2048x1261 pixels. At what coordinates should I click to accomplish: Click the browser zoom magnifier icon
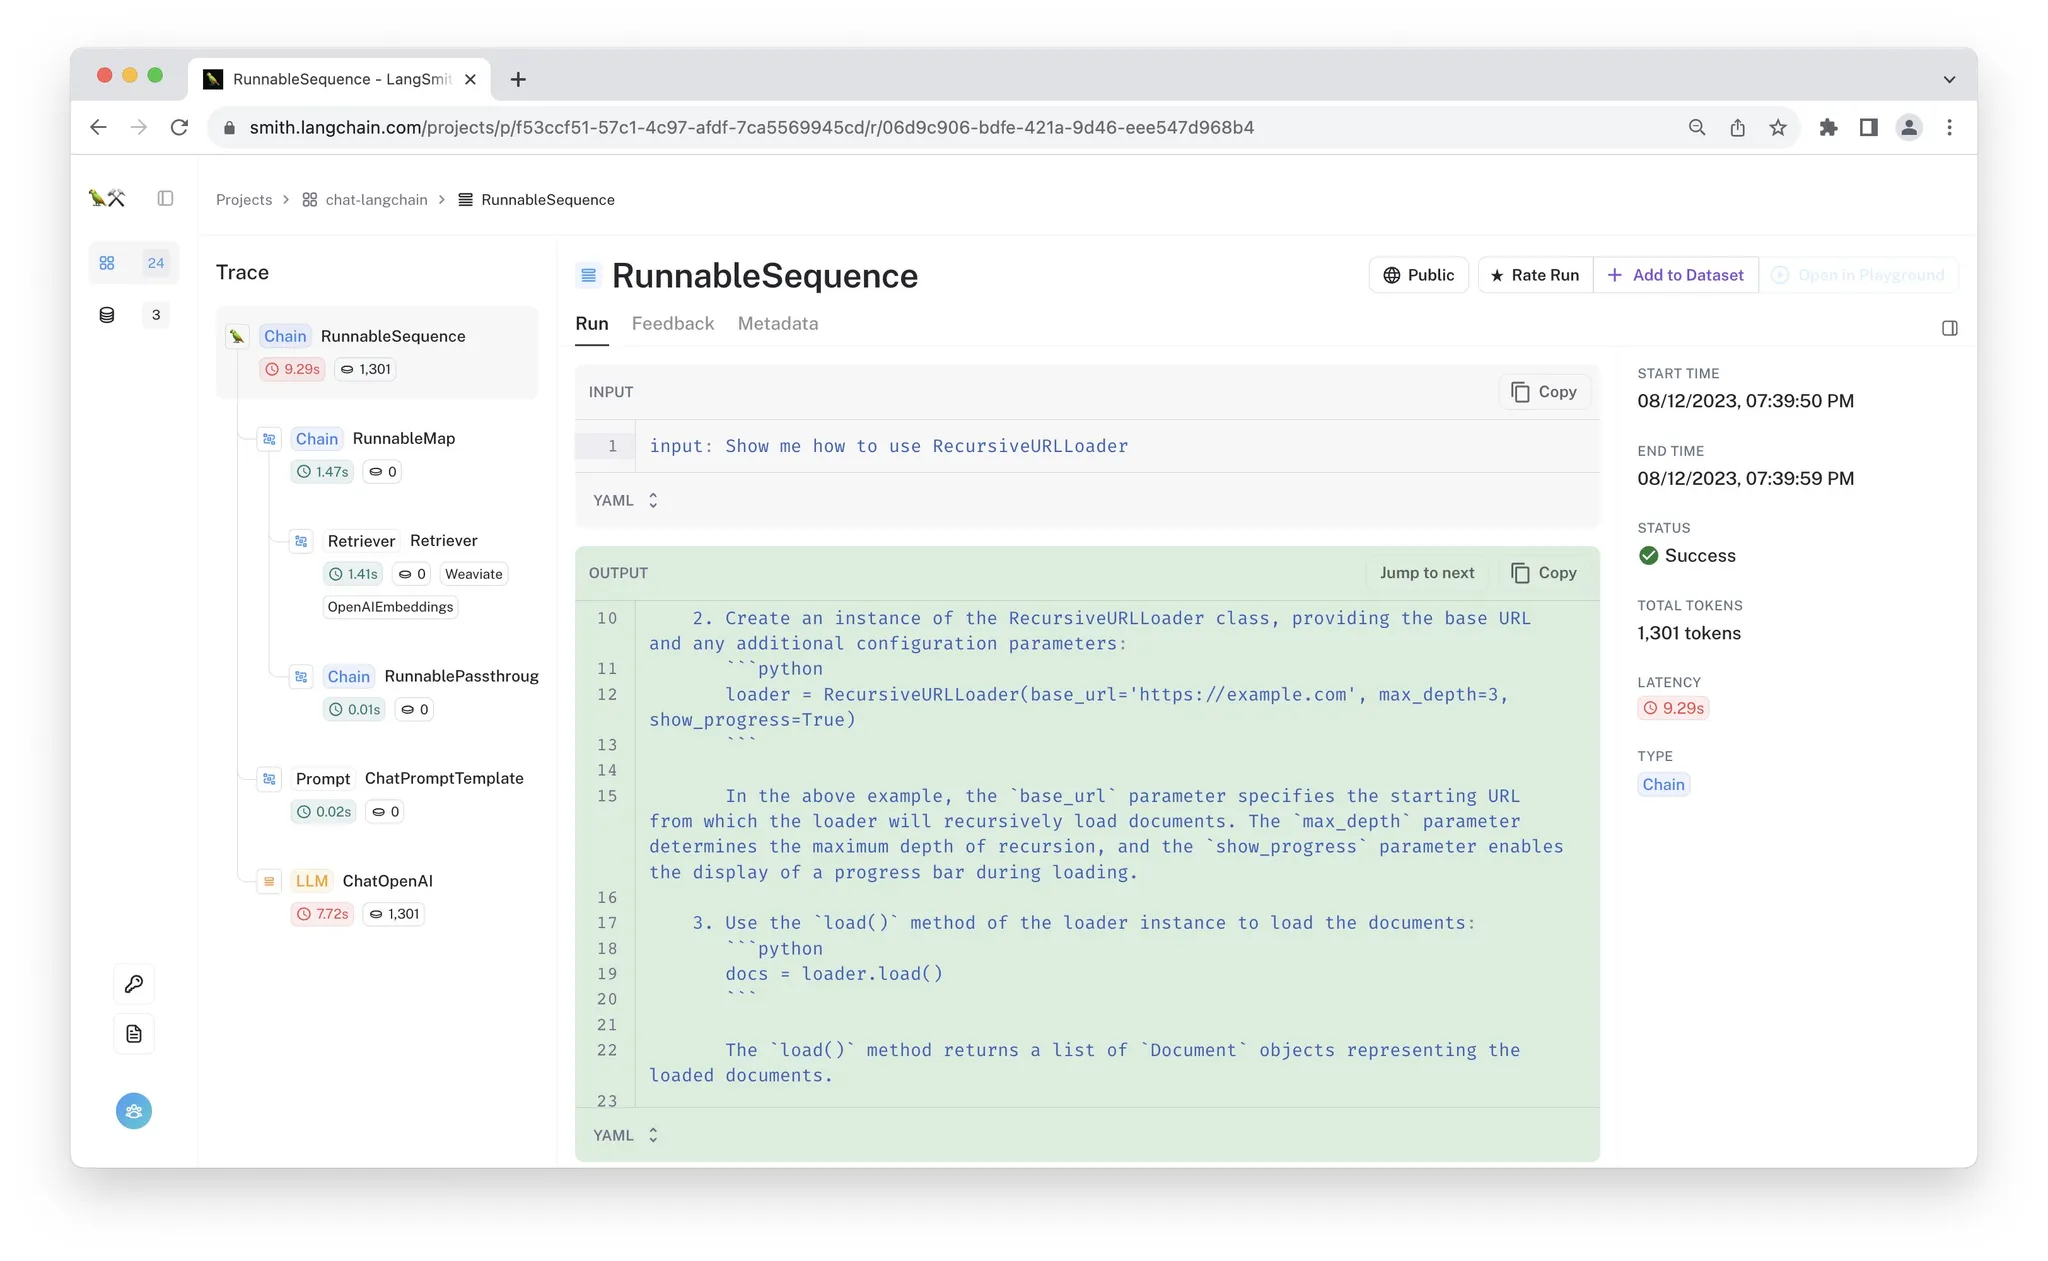[x=1697, y=127]
